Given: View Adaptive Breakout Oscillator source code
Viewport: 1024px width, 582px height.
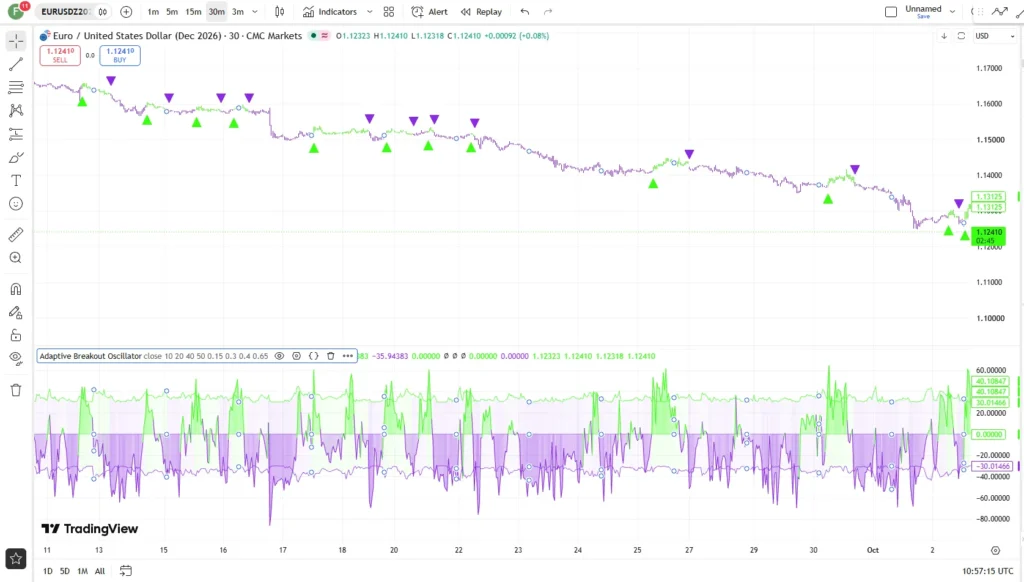Looking at the screenshot, I should tap(313, 356).
